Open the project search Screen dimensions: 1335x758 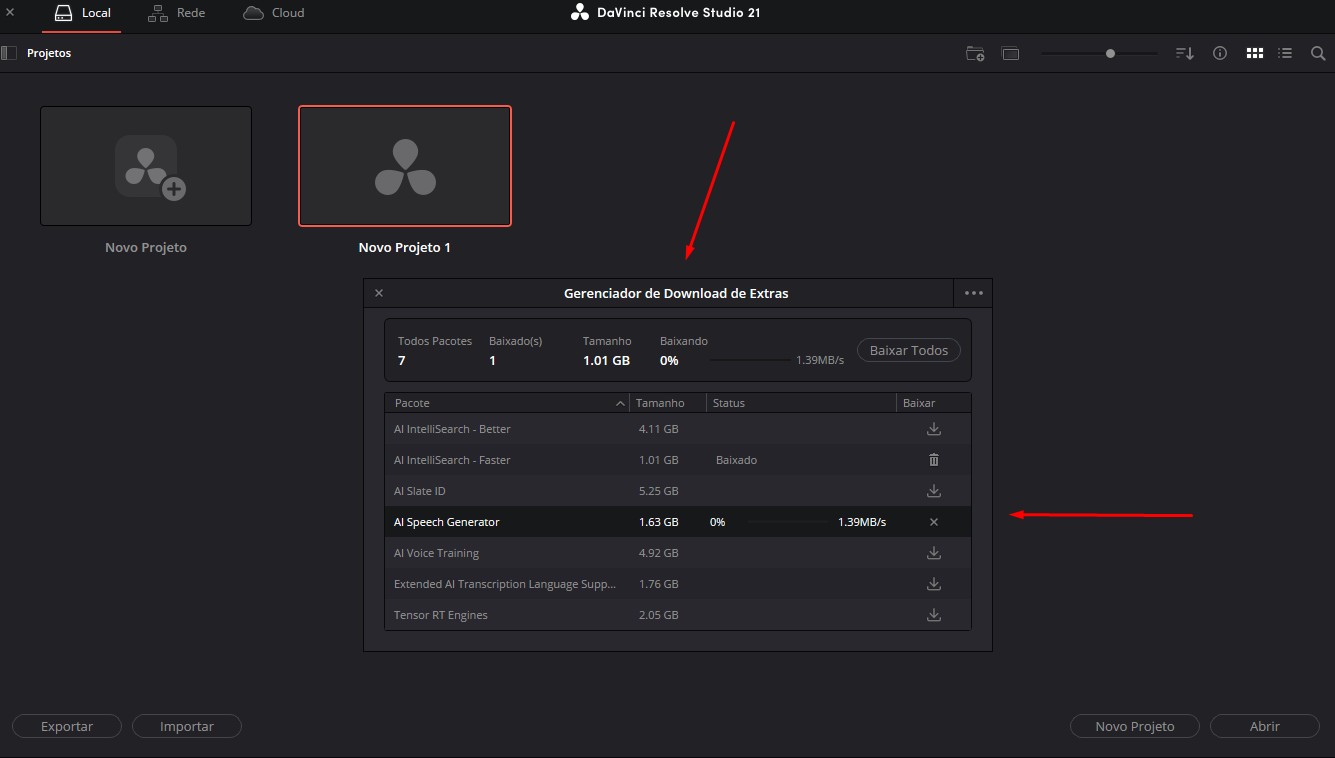pyautogui.click(x=1318, y=53)
